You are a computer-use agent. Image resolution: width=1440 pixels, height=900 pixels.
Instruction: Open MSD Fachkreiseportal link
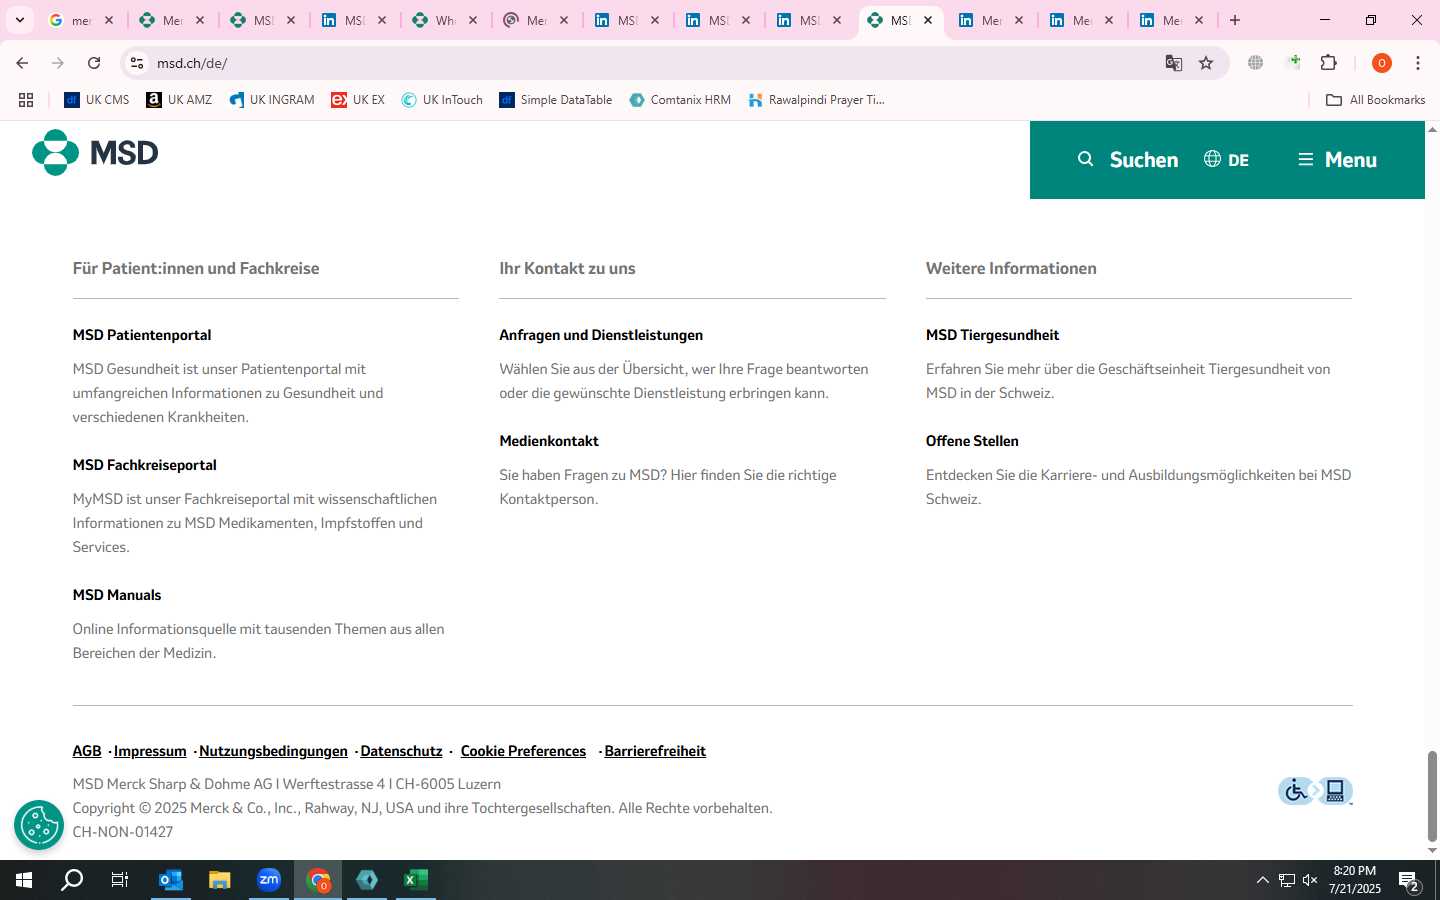(144, 465)
